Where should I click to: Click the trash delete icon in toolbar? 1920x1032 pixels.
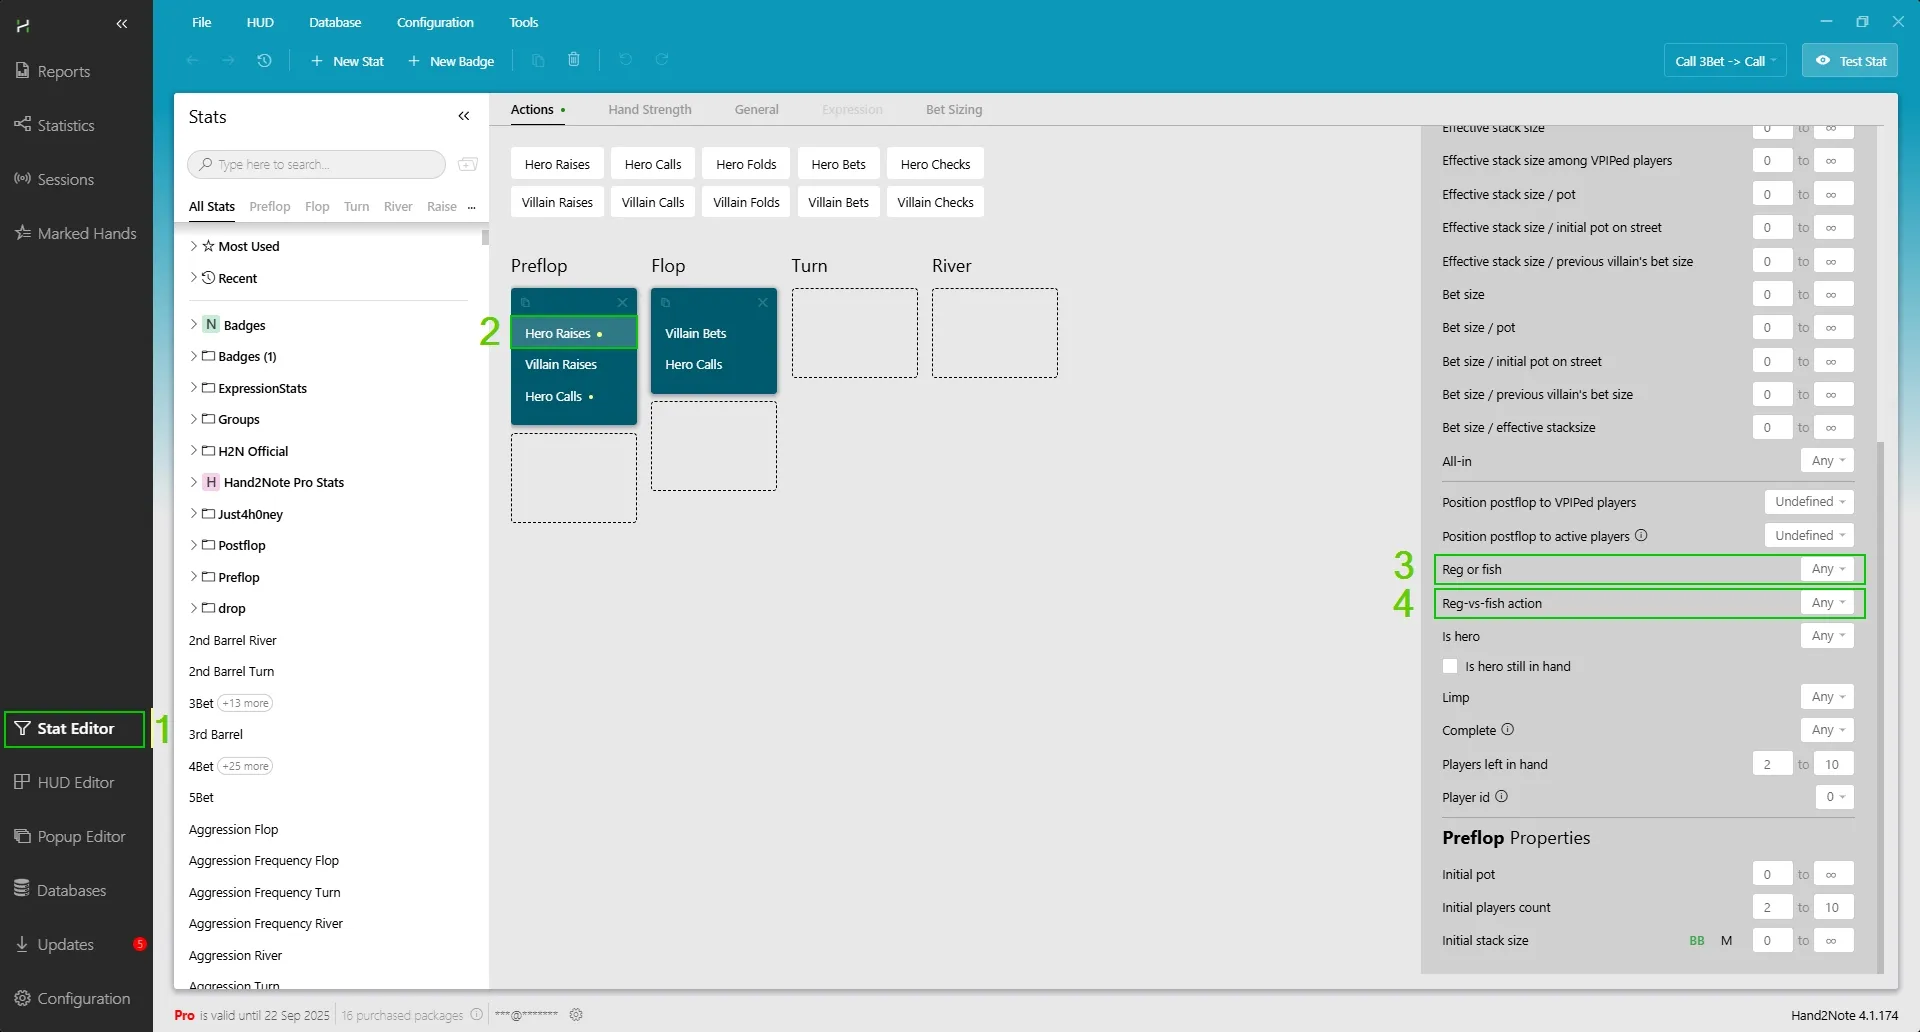[574, 60]
